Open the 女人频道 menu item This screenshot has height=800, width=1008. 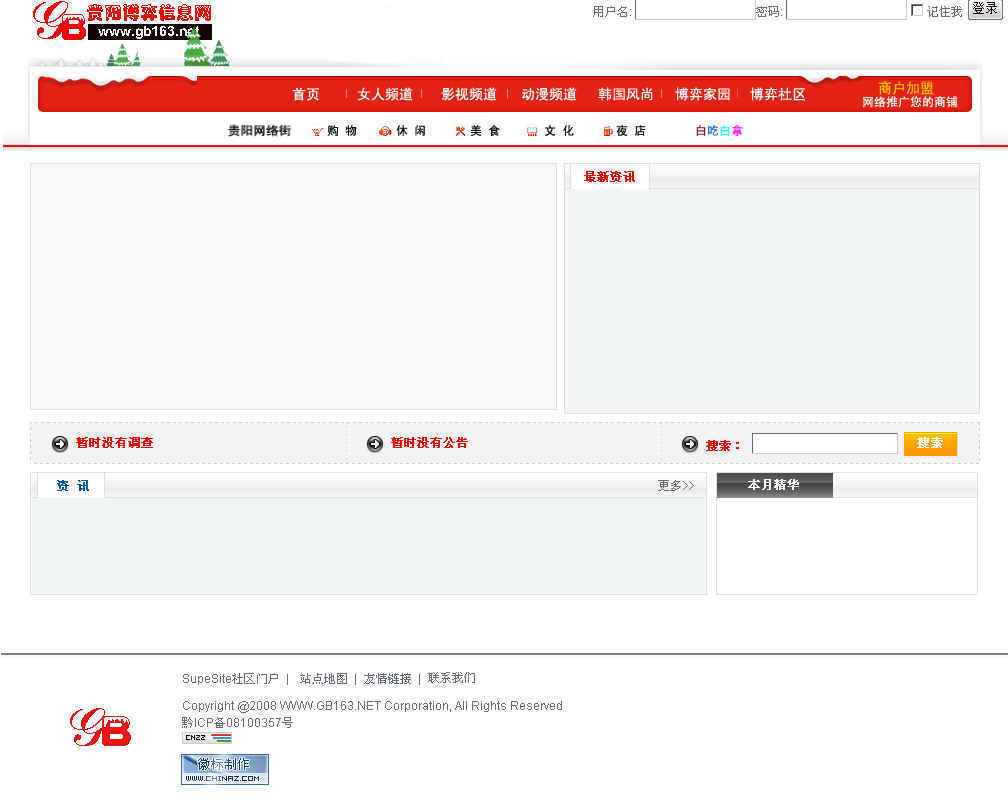coord(384,95)
